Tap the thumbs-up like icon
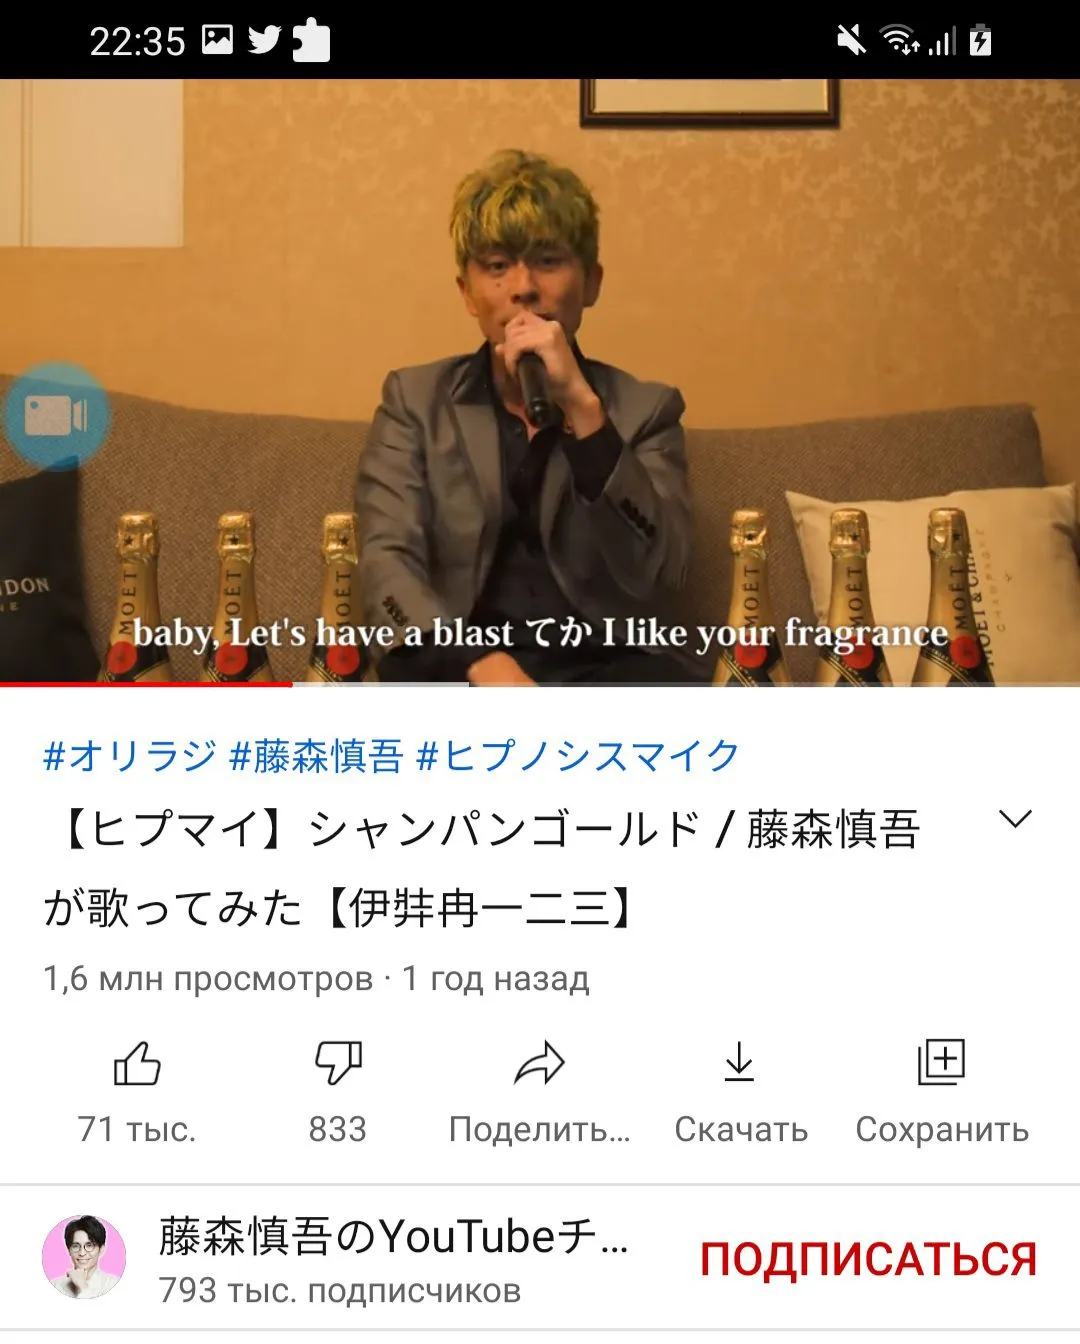Screen dimensions: 1080x1344 137,1063
